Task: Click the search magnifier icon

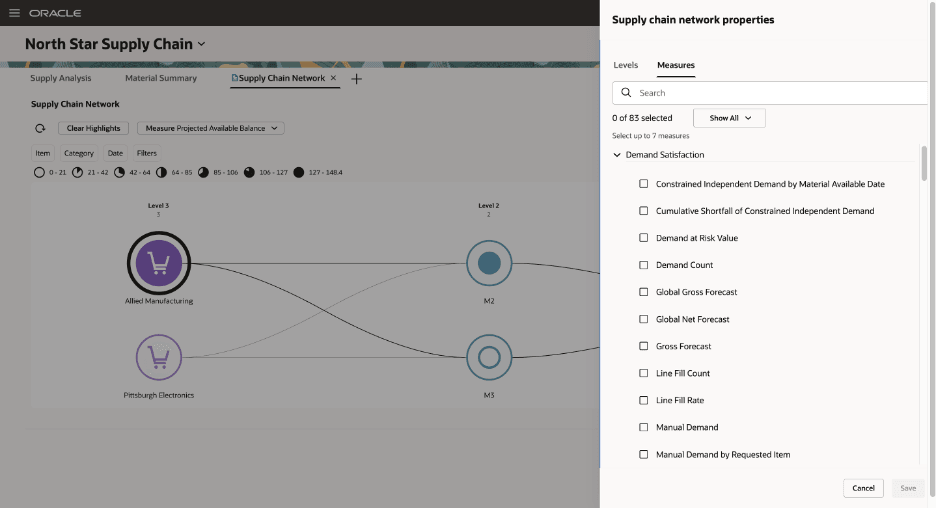Action: click(x=626, y=93)
